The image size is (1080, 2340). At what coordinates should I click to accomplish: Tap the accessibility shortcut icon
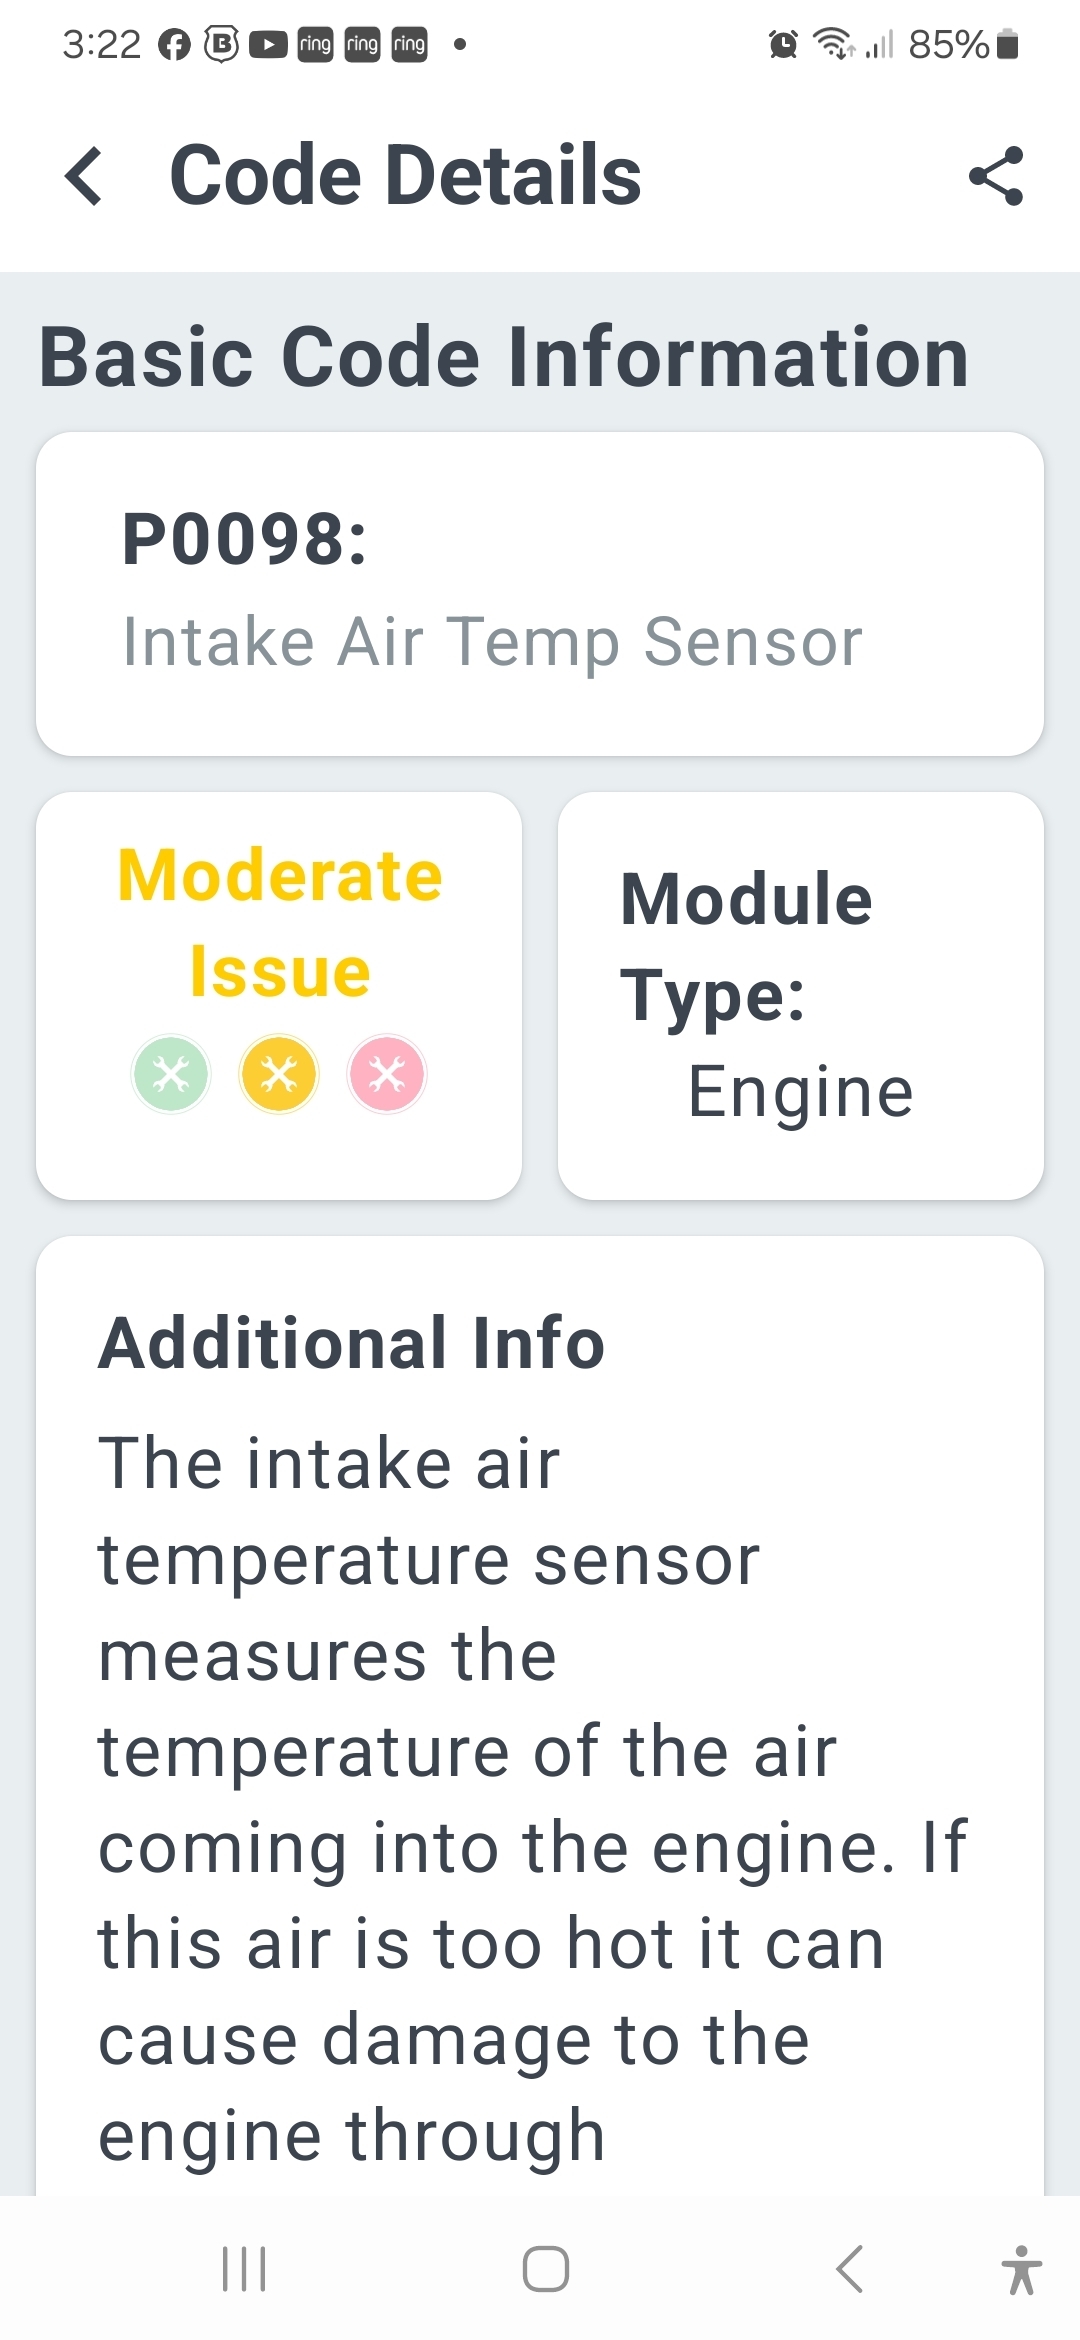pyautogui.click(x=1021, y=2268)
